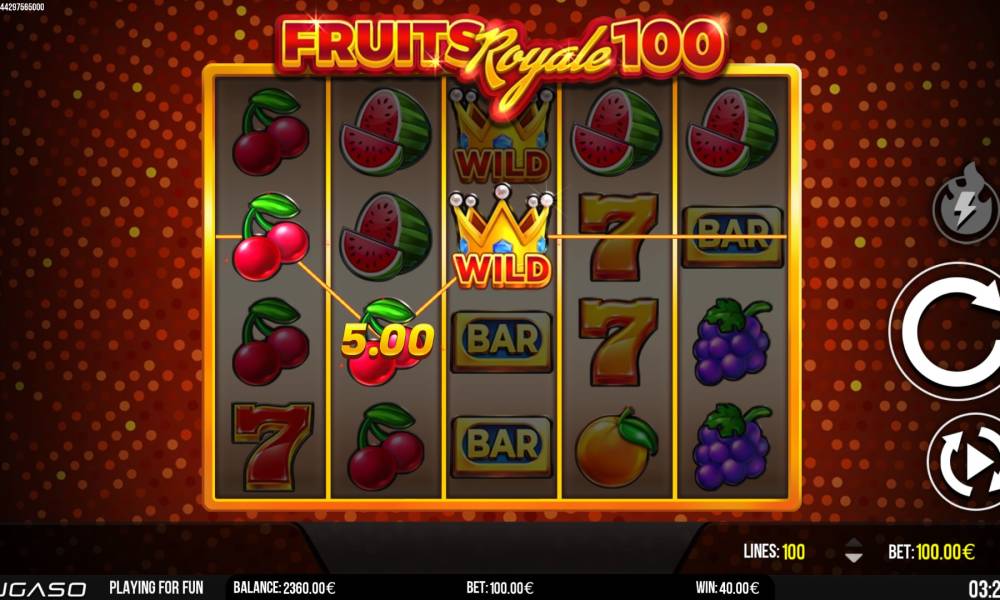This screenshot has height=600, width=1000.
Task: Click the upper grapes symbol on fifth reel
Action: (x=731, y=341)
